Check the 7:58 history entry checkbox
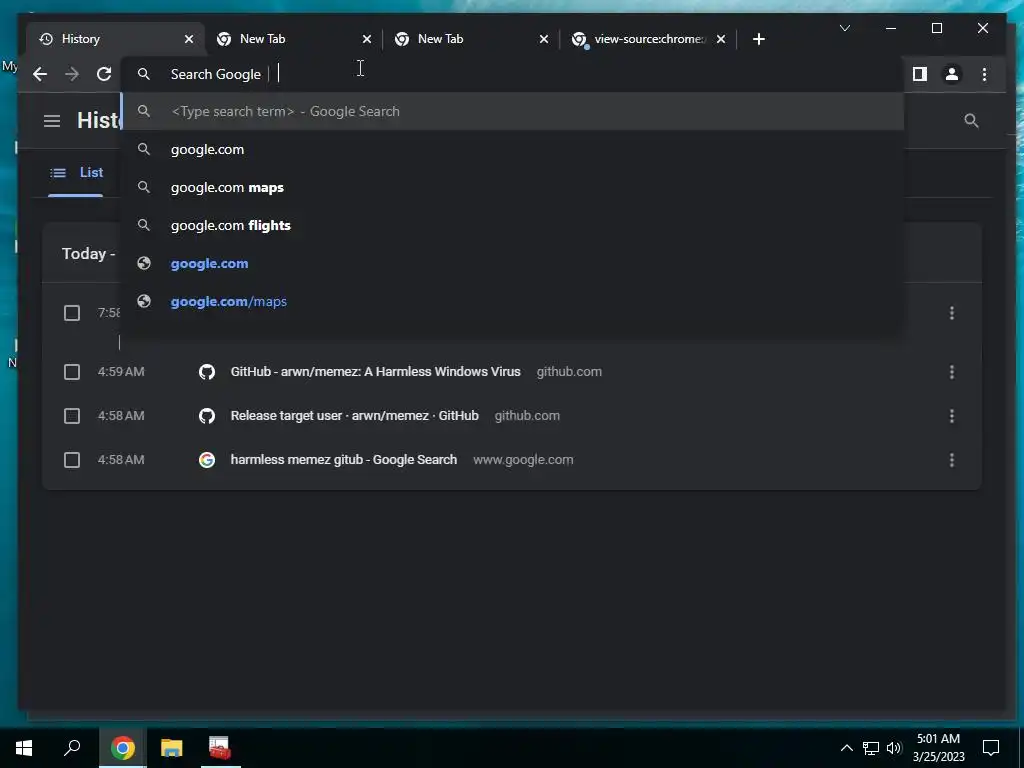This screenshot has height=768, width=1024. point(72,313)
